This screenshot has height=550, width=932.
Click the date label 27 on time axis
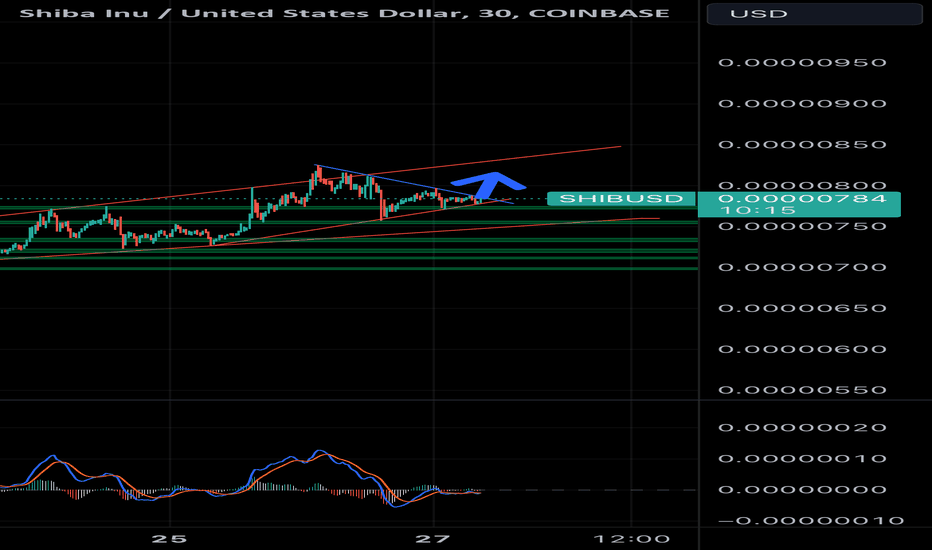coord(433,539)
